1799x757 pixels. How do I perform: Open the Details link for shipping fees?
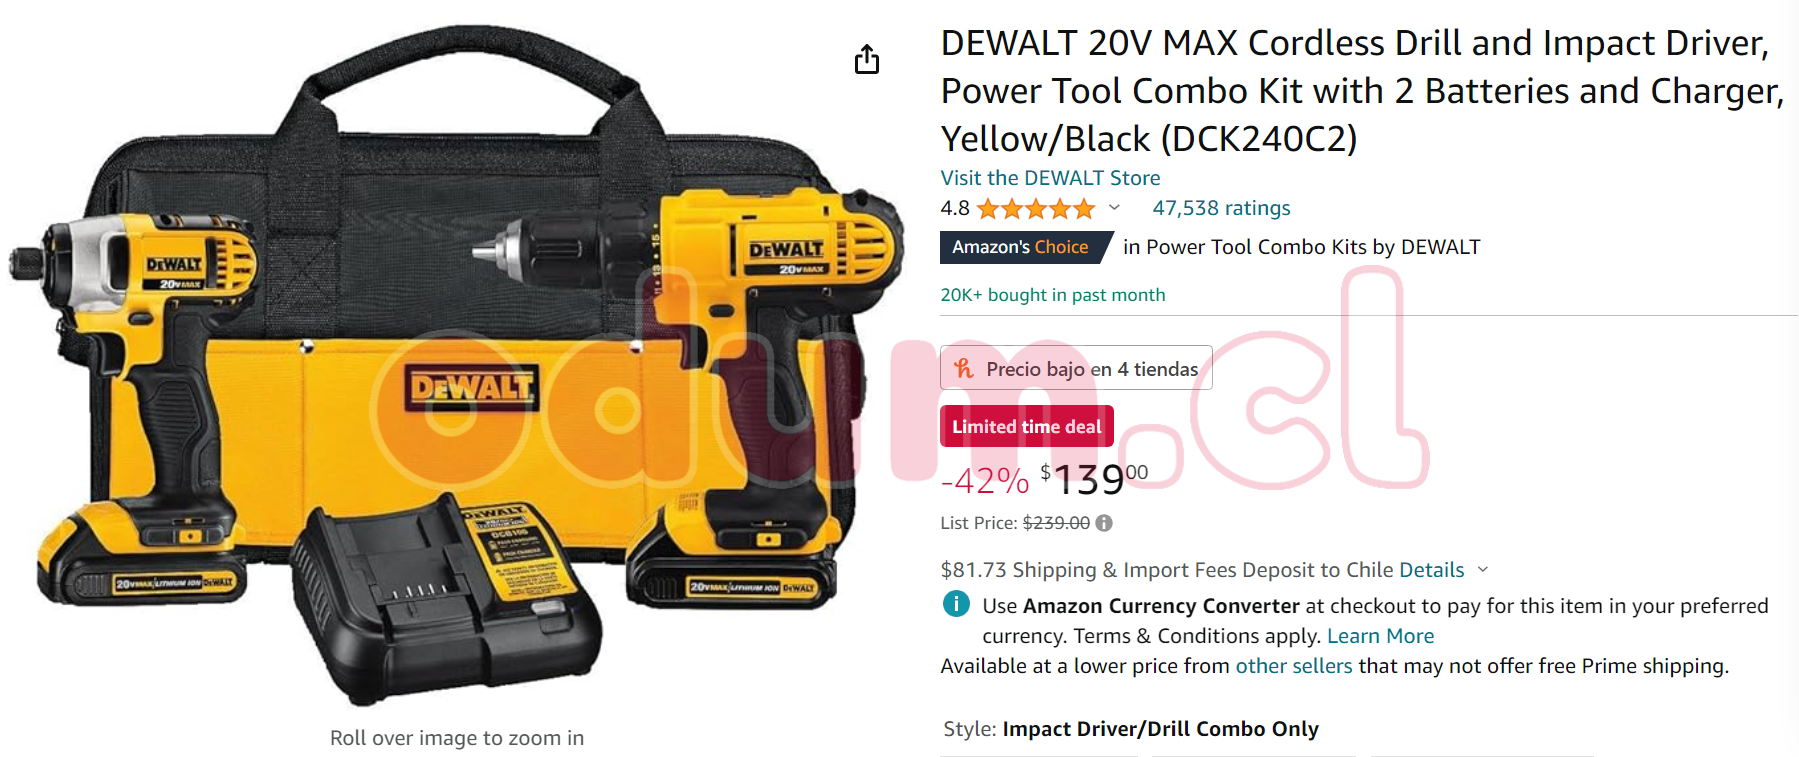[x=1431, y=570]
